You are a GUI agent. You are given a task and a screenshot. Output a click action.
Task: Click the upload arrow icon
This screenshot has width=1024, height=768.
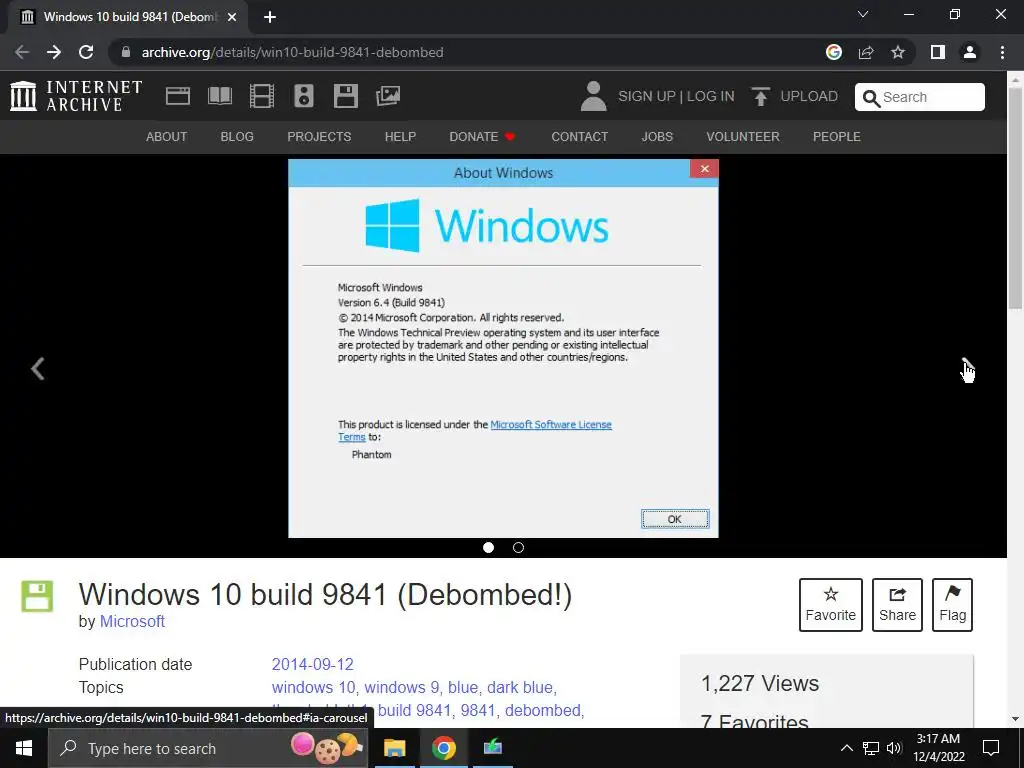[760, 97]
